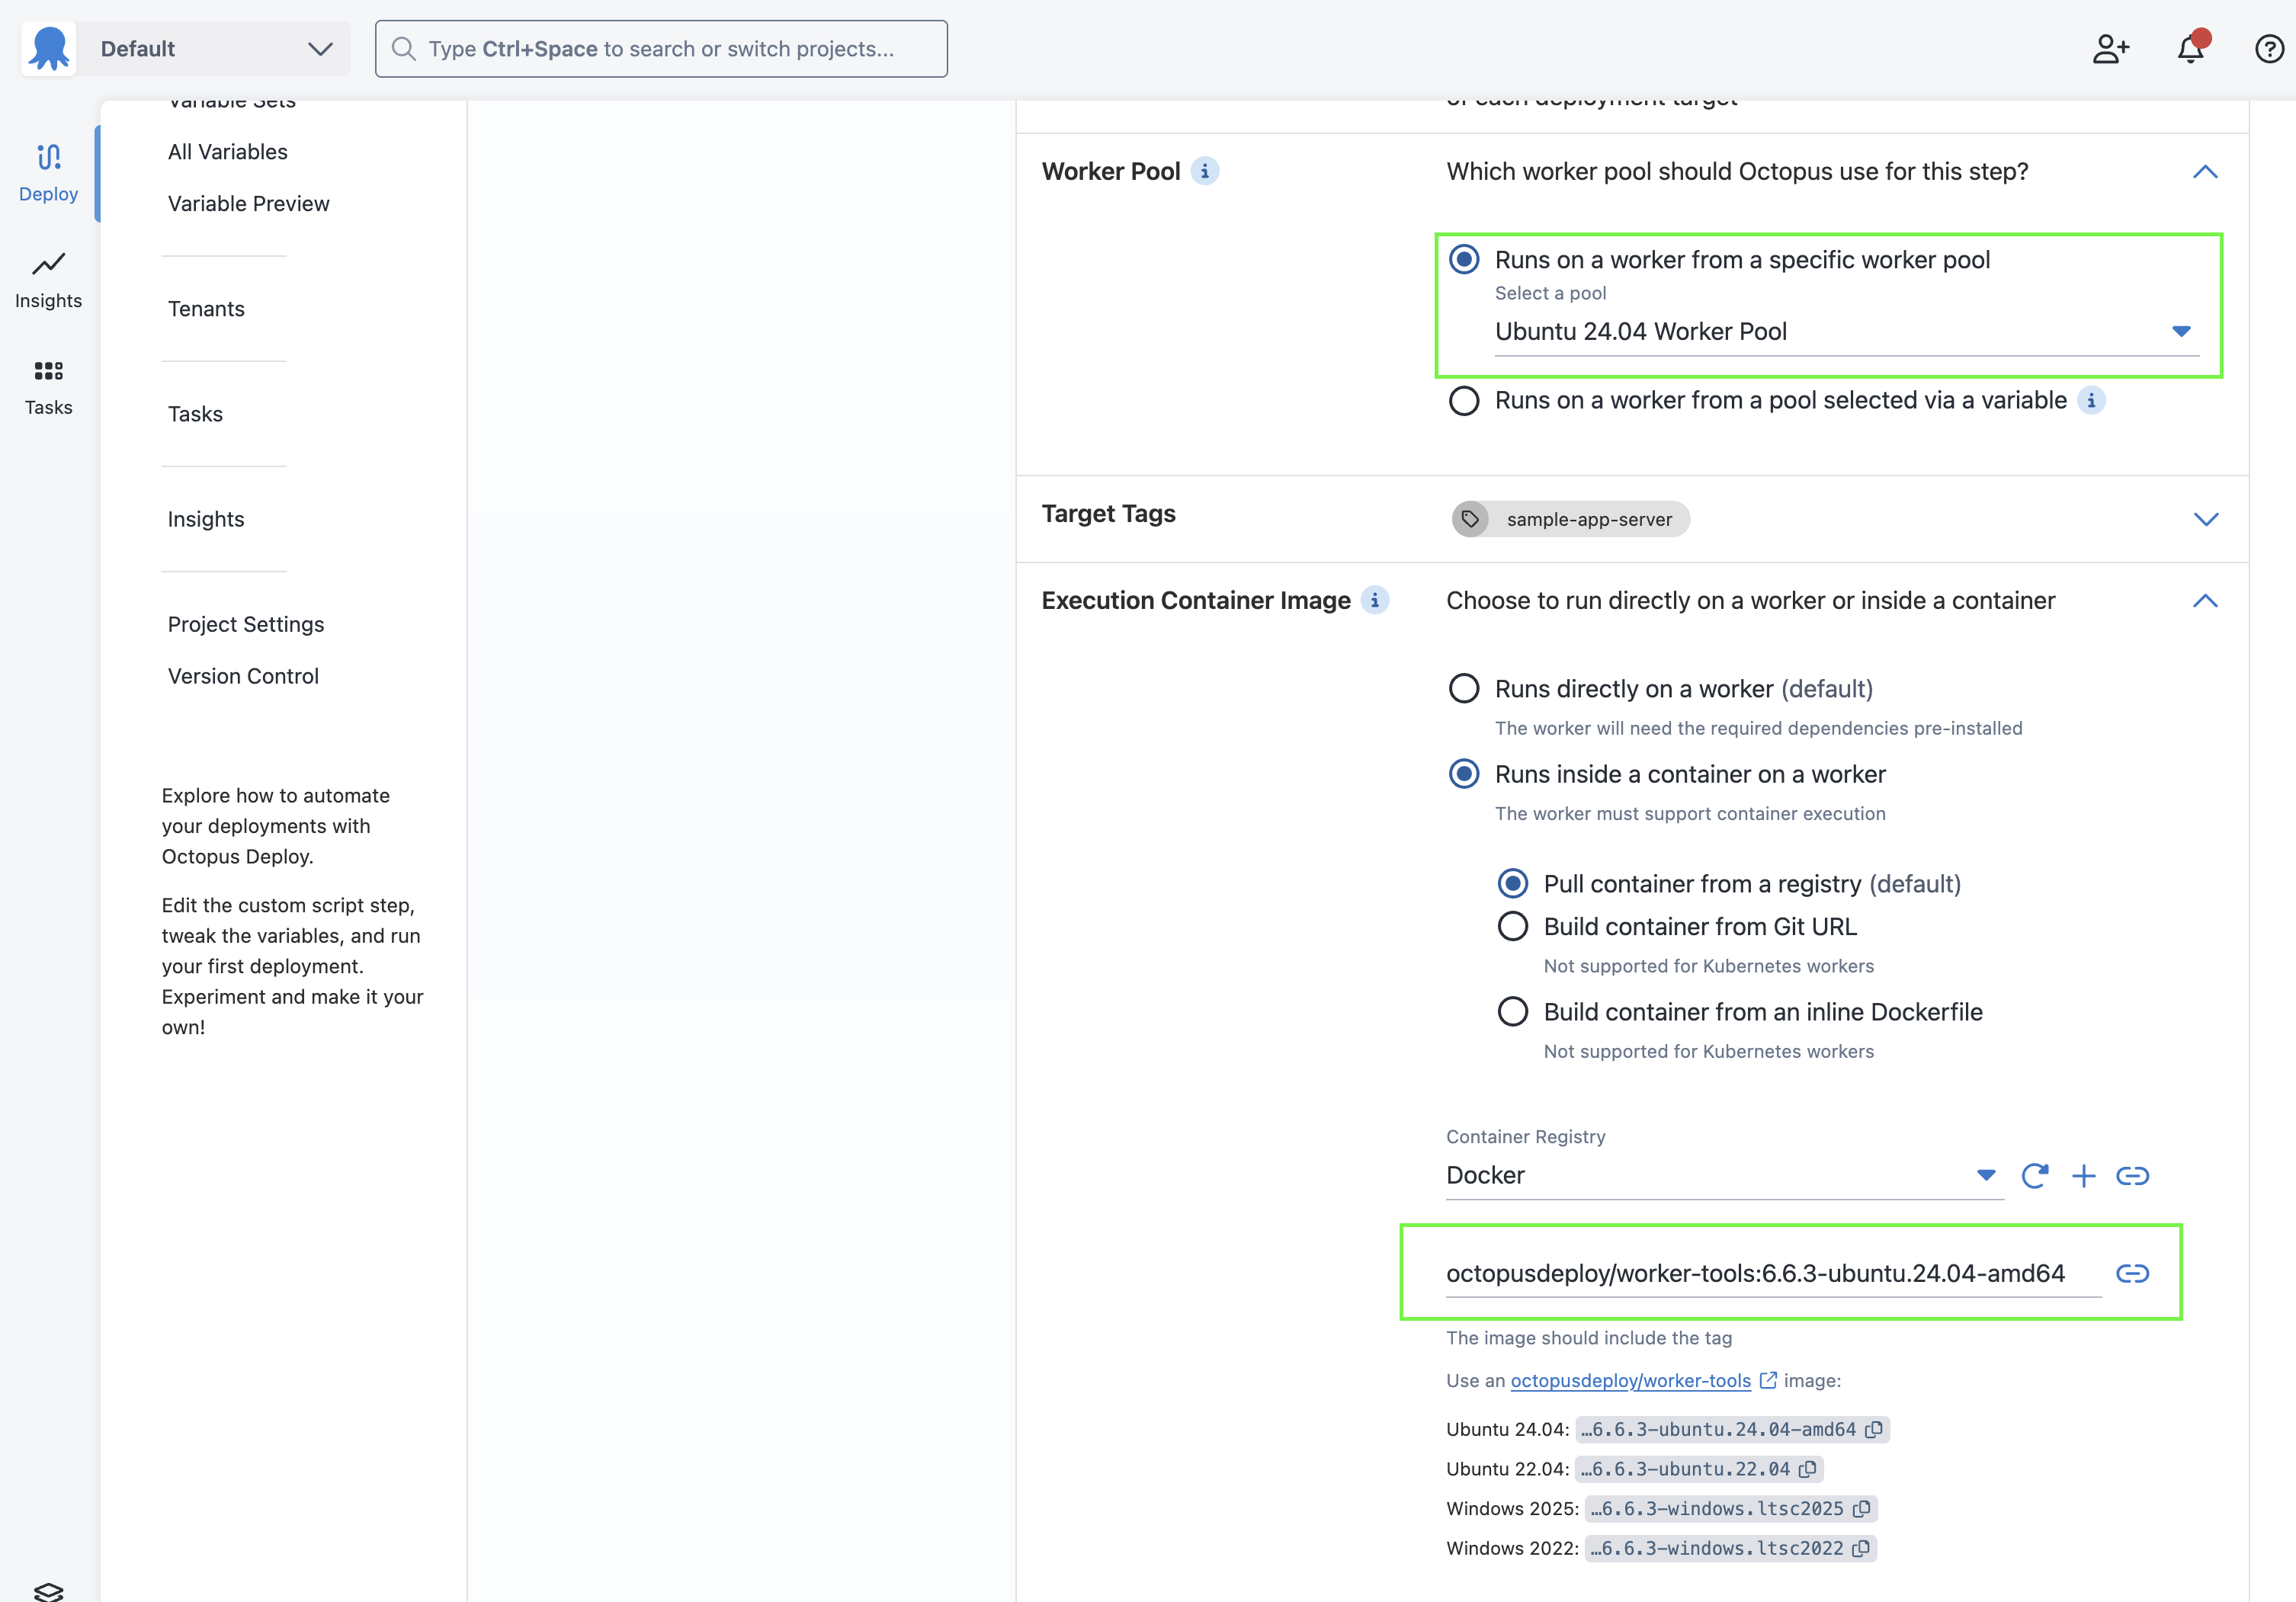The height and width of the screenshot is (1602, 2296).
Task: Click bind-variable link icon beside Docker registry
Action: (2132, 1175)
